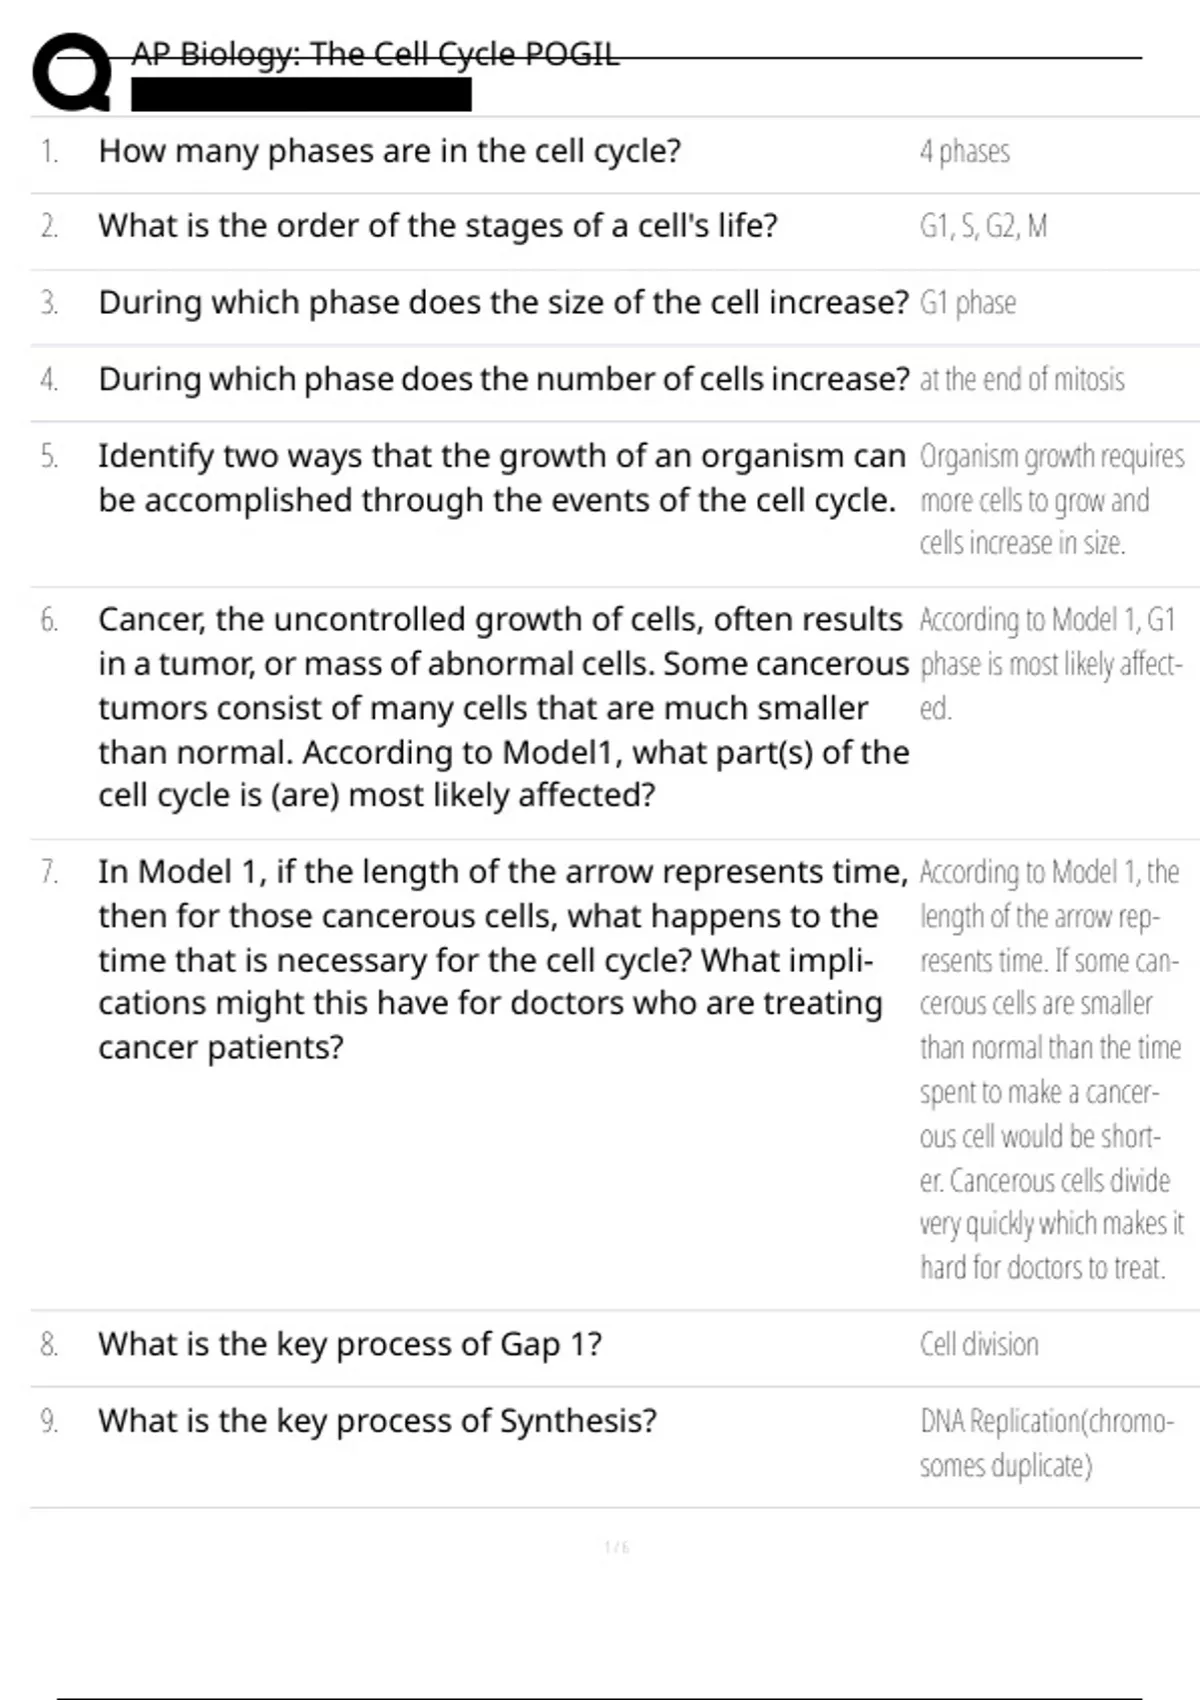Select the question about arrow length representing time
The height and width of the screenshot is (1700, 1200).
click(x=501, y=959)
